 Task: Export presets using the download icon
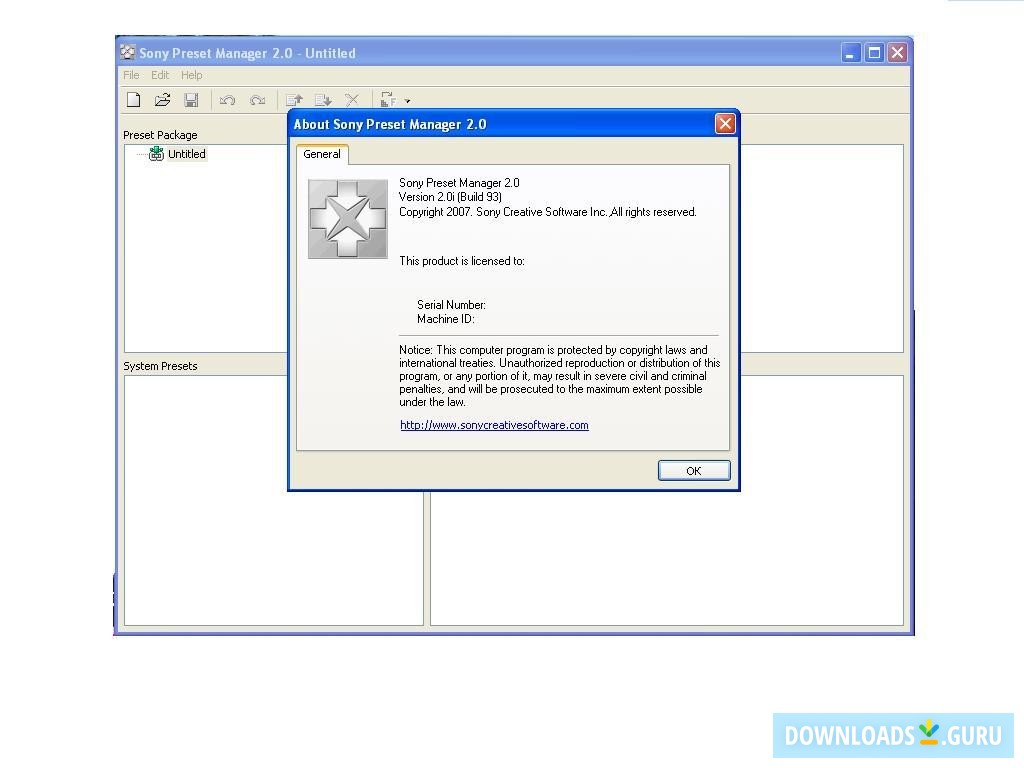point(322,99)
